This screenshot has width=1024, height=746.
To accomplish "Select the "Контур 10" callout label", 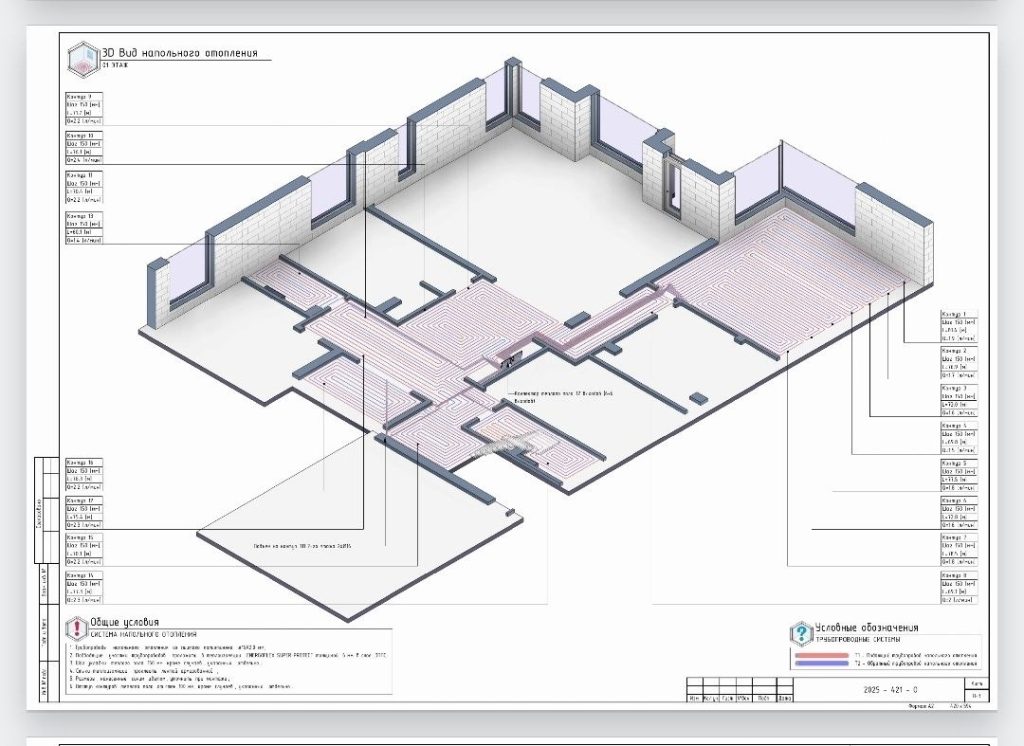I will coord(84,148).
